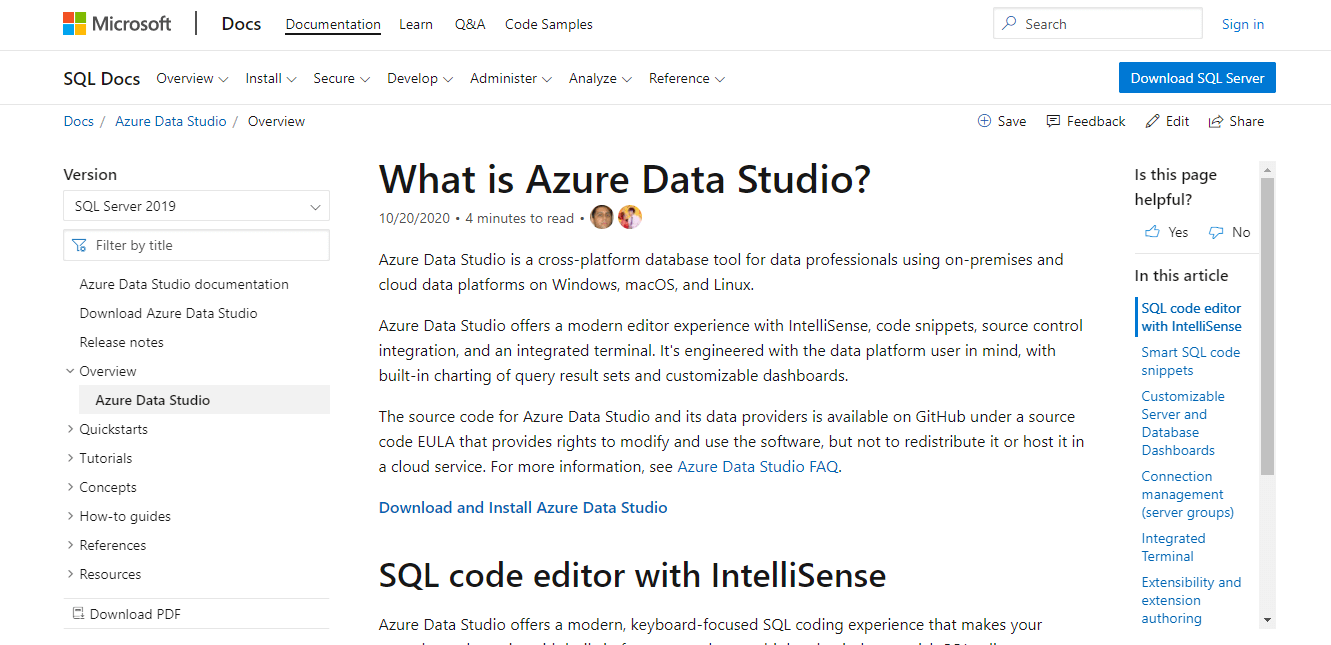Screen dimensions: 1331x645
Task: Open the Azure Data Studio FAQ link
Action: [758, 466]
